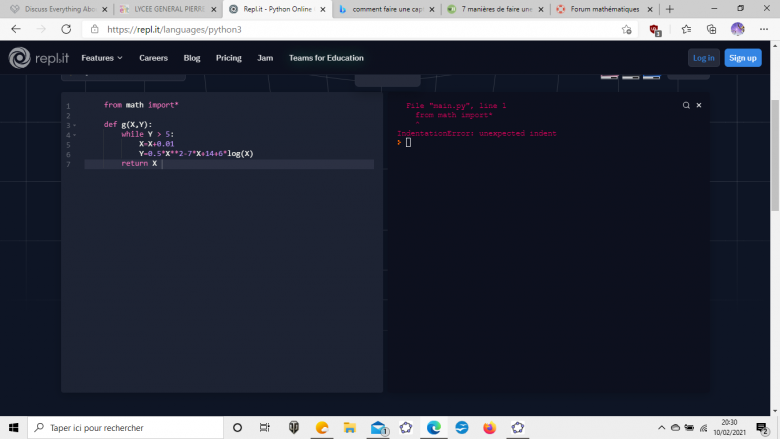780x439 pixels.
Task: Switch to the LYCEE GENERAL PIERRE tab
Action: pyautogui.click(x=163, y=9)
